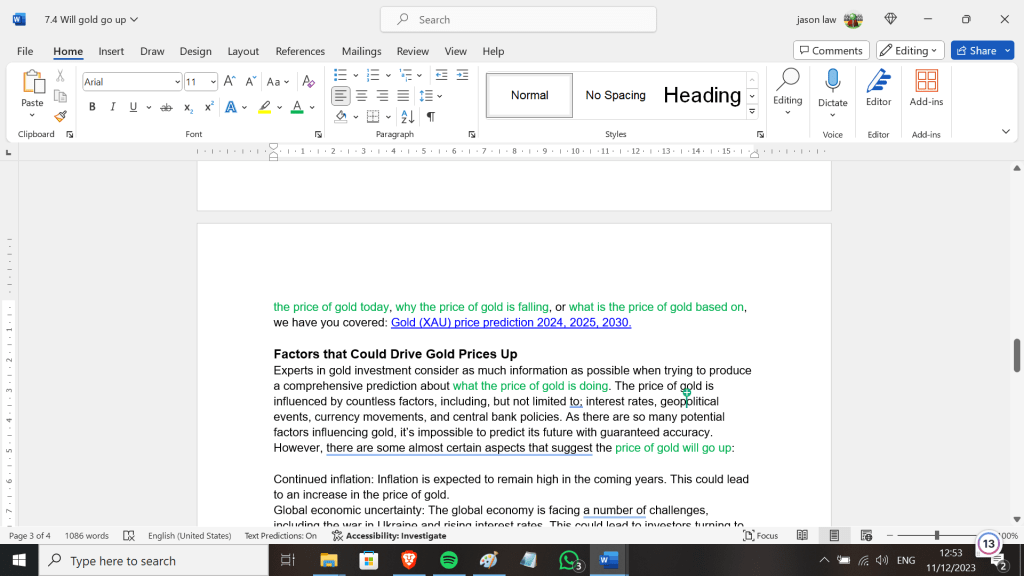This screenshot has height=576, width=1024.
Task: Open Spotify from the taskbar
Action: click(448, 561)
